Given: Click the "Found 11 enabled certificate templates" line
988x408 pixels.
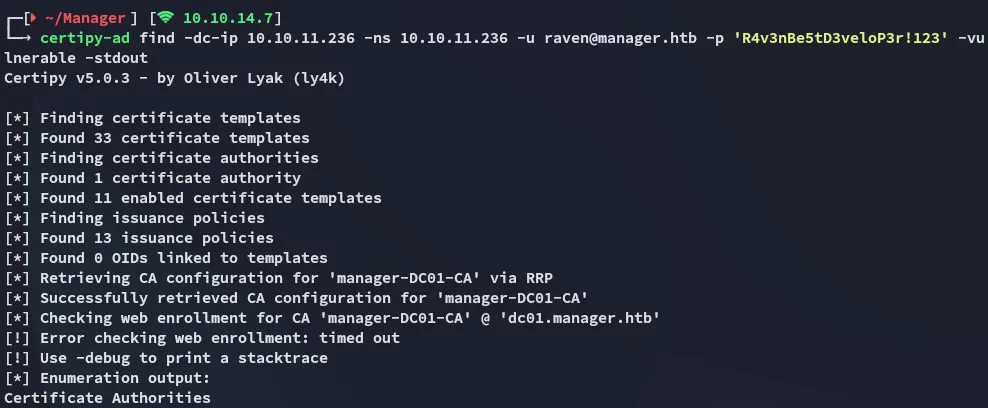Looking at the screenshot, I should [210, 198].
